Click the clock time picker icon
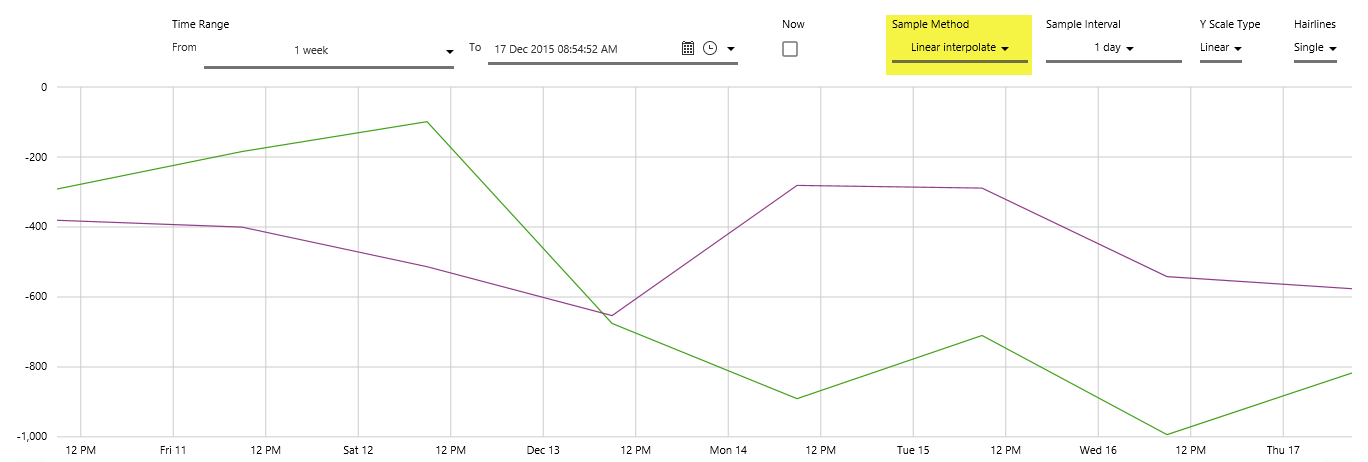The width and height of the screenshot is (1368, 462). pyautogui.click(x=710, y=48)
